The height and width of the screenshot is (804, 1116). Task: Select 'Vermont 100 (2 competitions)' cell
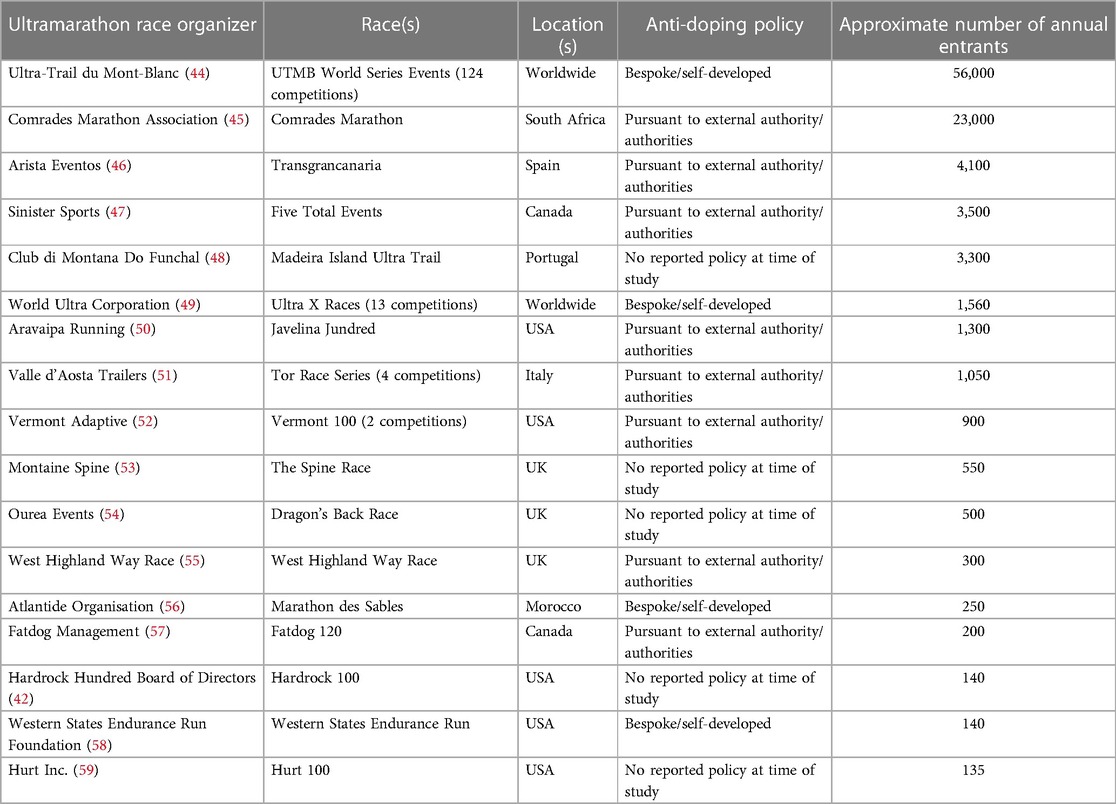click(391, 433)
